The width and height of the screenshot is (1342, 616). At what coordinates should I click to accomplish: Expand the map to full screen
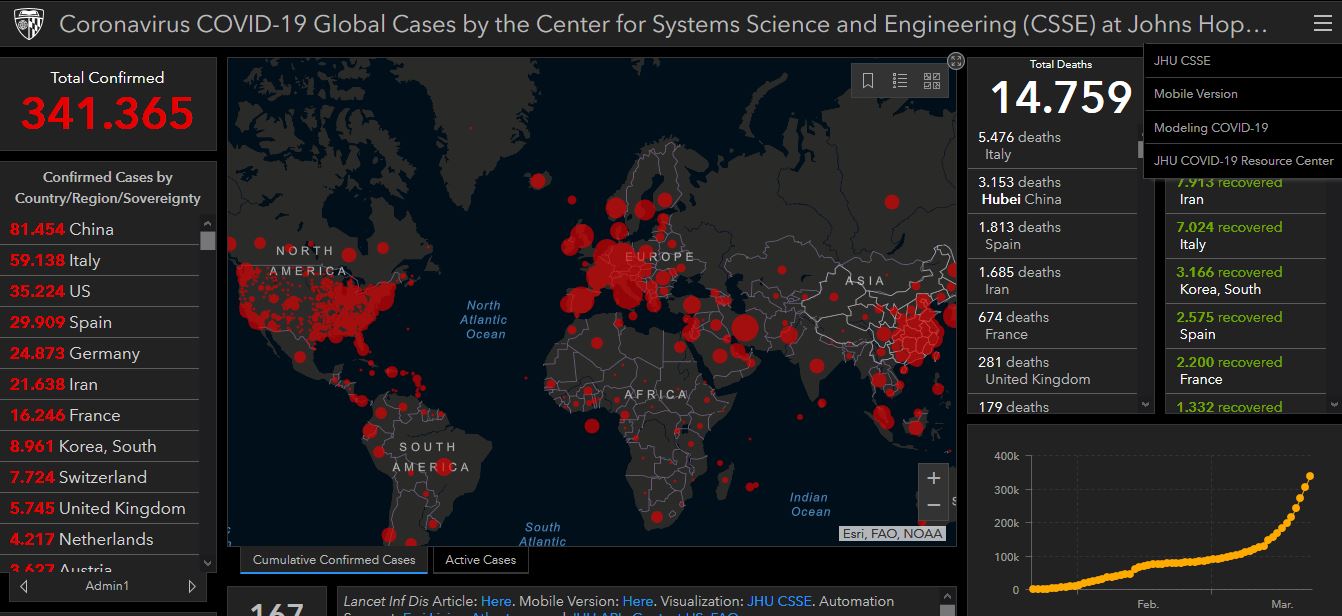(x=956, y=61)
